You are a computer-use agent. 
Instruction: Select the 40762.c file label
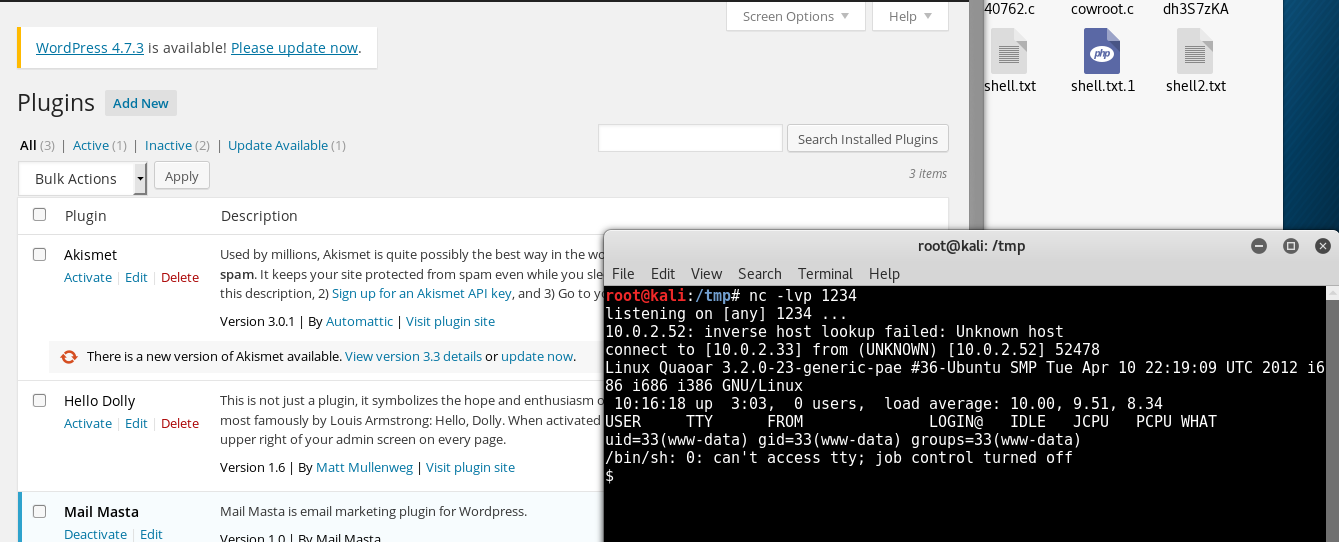(x=1010, y=9)
